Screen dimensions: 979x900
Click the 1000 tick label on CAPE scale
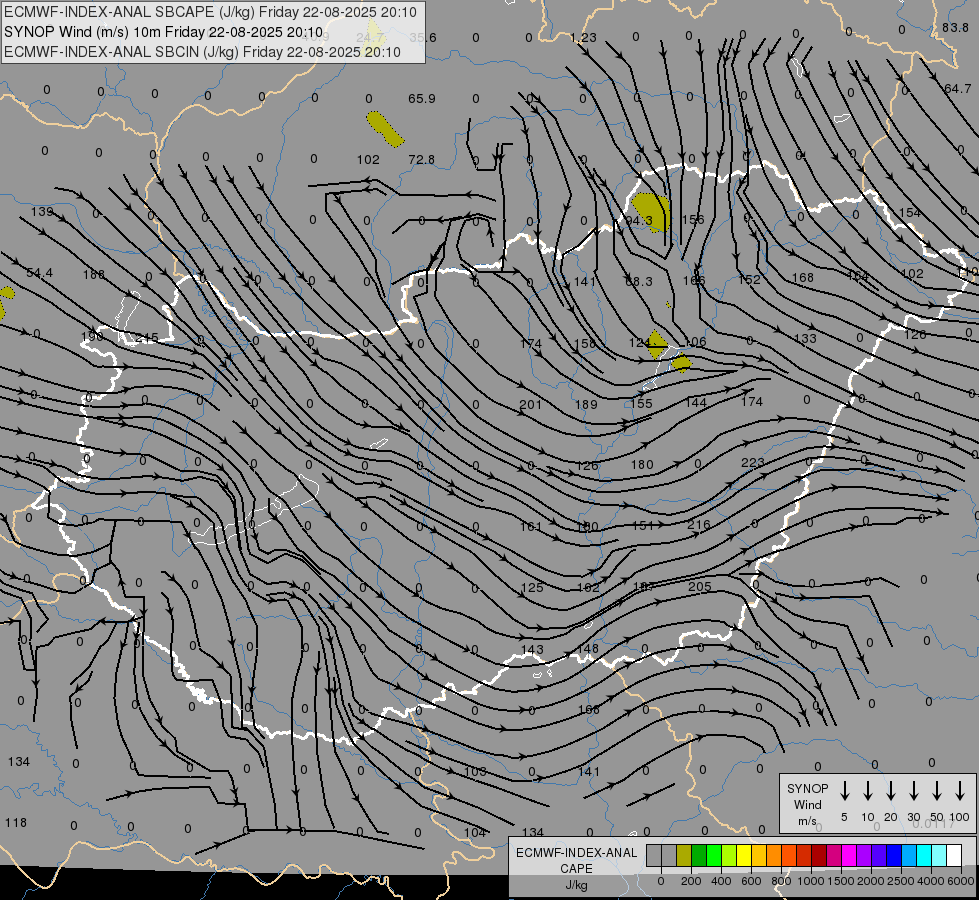click(810, 881)
